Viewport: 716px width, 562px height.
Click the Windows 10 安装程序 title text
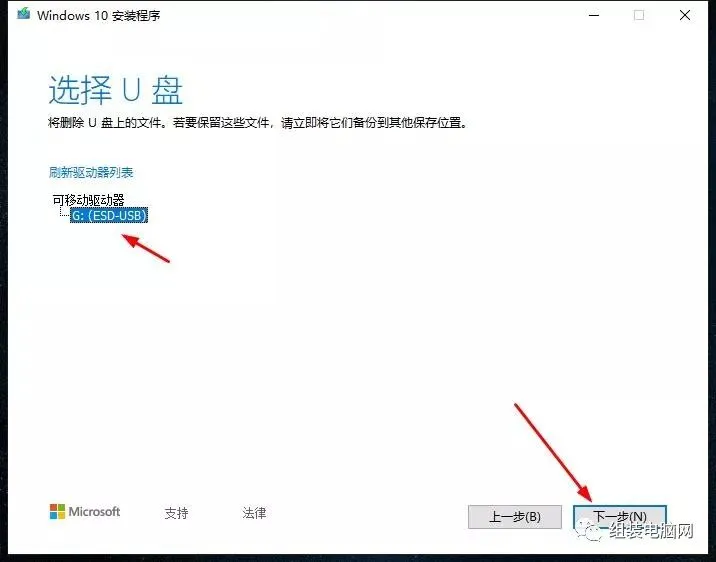coord(99,16)
